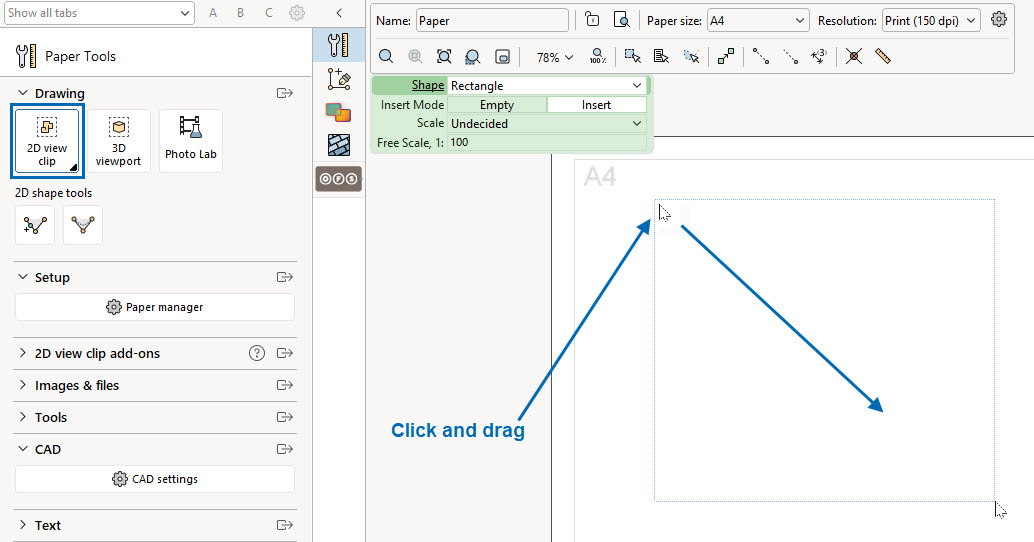The height and width of the screenshot is (542, 1034).
Task: Click the OFS badge in the sidebar
Action: coord(338,179)
